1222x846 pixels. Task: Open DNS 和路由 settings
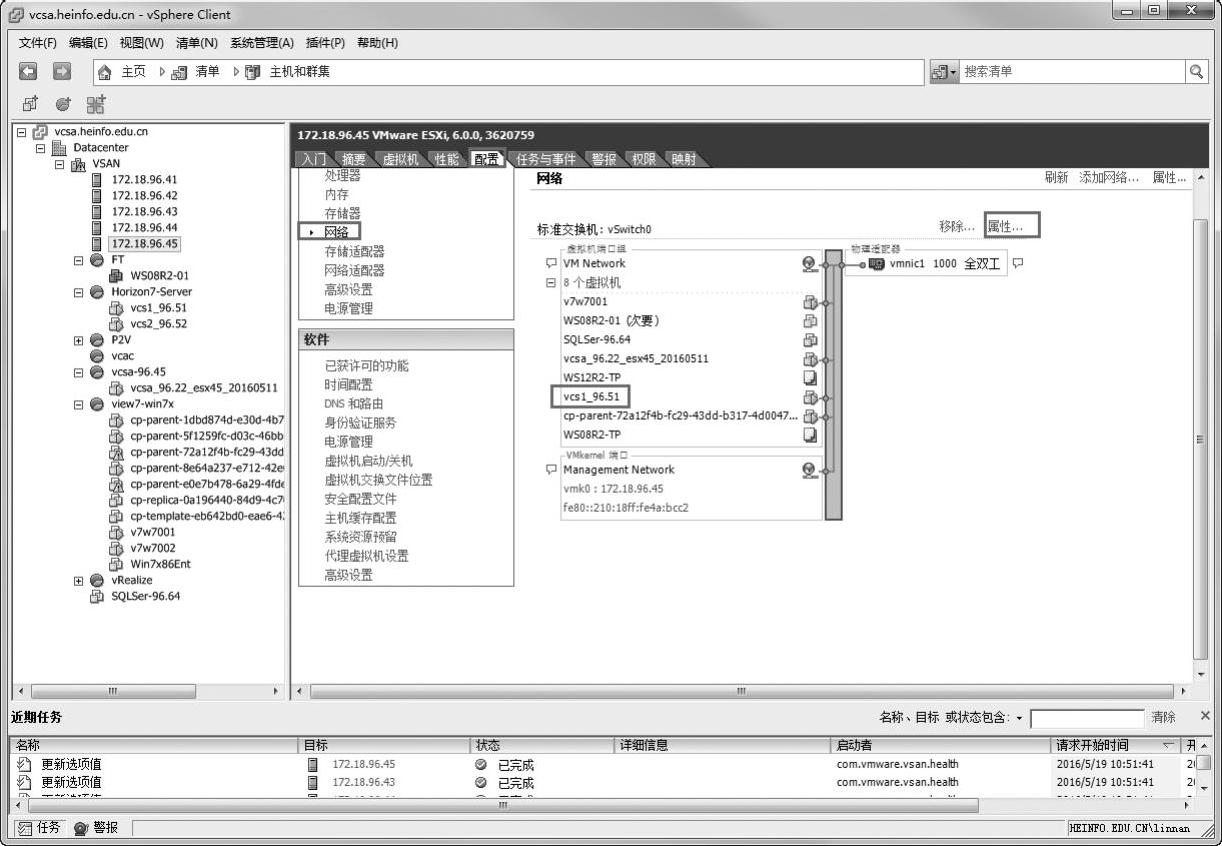354,404
